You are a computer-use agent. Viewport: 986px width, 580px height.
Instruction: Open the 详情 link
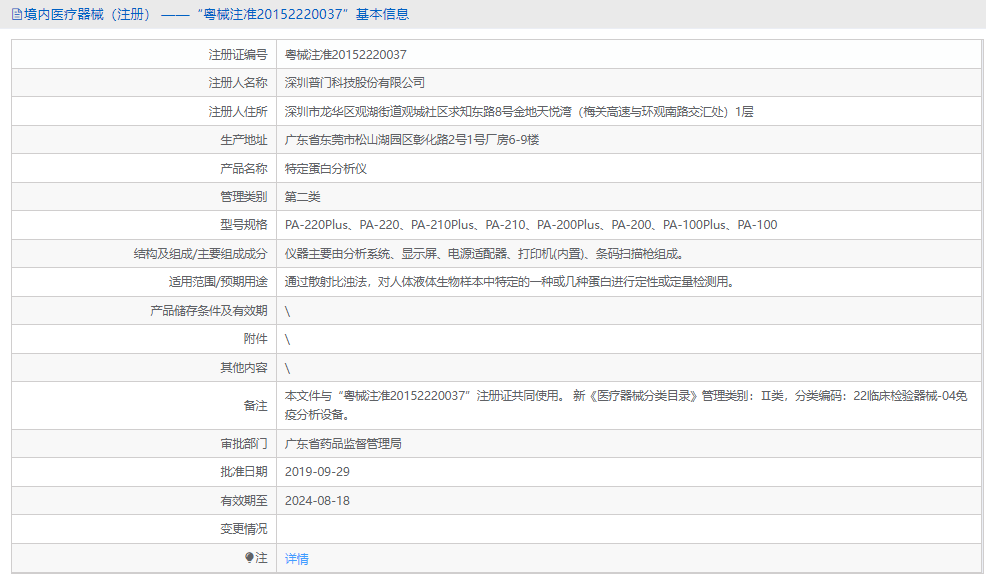[x=297, y=559]
